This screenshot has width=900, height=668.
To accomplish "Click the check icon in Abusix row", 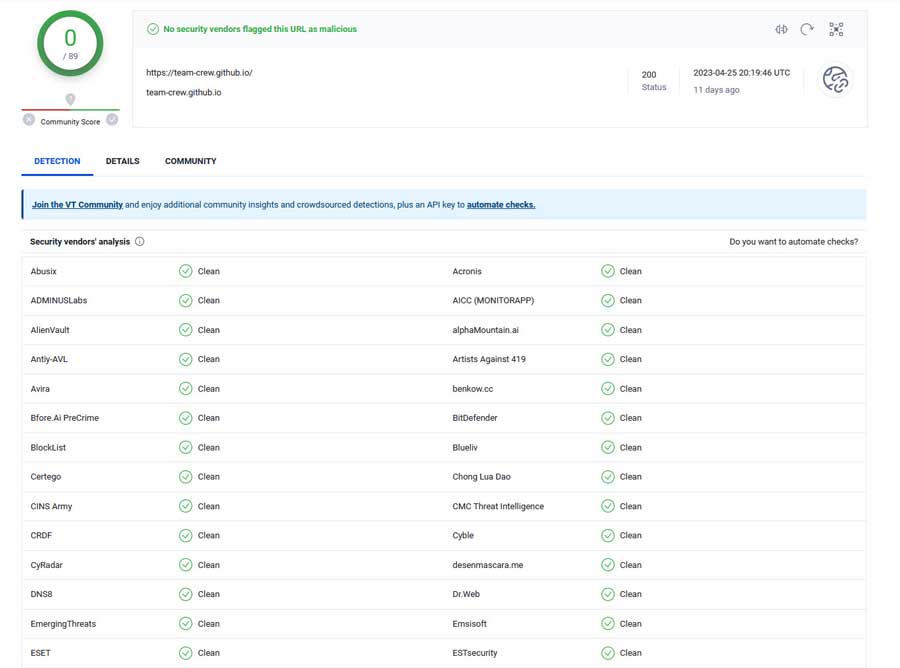I will point(185,271).
